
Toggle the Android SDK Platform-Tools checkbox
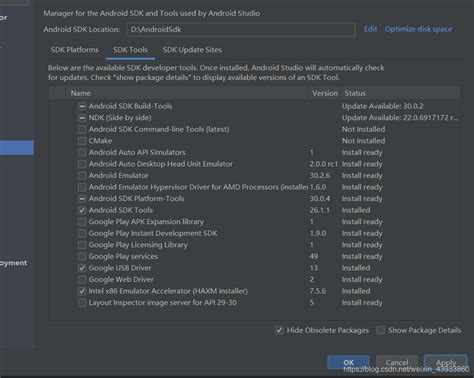click(82, 199)
